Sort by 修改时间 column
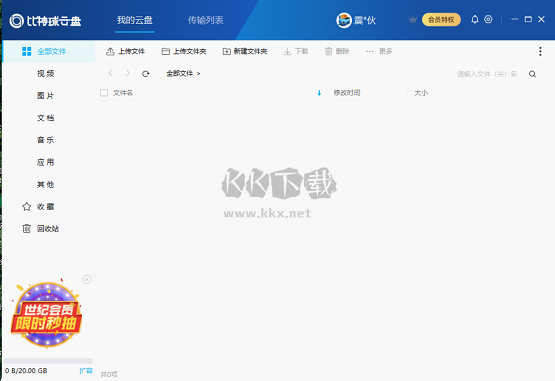 point(347,93)
